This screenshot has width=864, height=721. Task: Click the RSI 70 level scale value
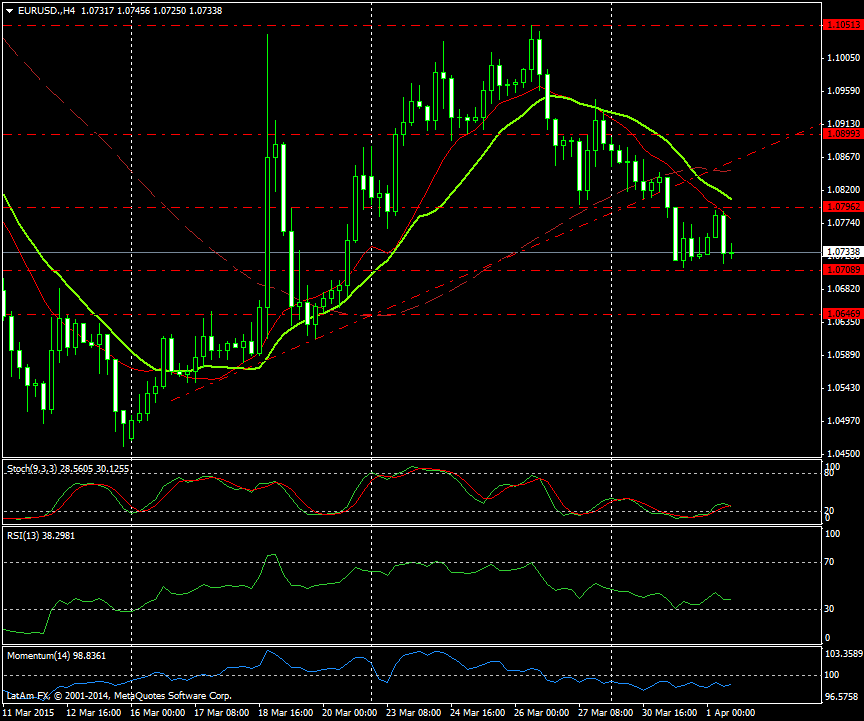coord(830,563)
